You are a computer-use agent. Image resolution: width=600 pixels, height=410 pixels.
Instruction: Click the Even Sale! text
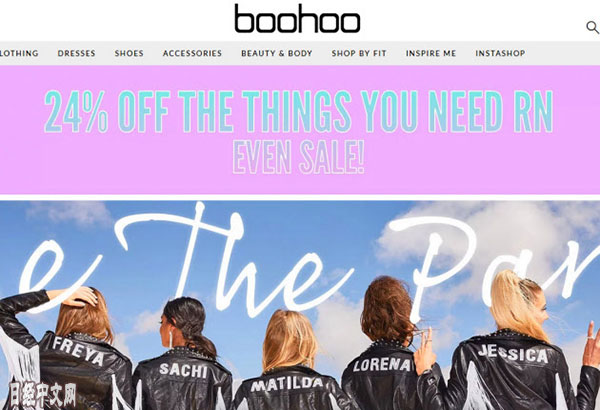point(298,157)
